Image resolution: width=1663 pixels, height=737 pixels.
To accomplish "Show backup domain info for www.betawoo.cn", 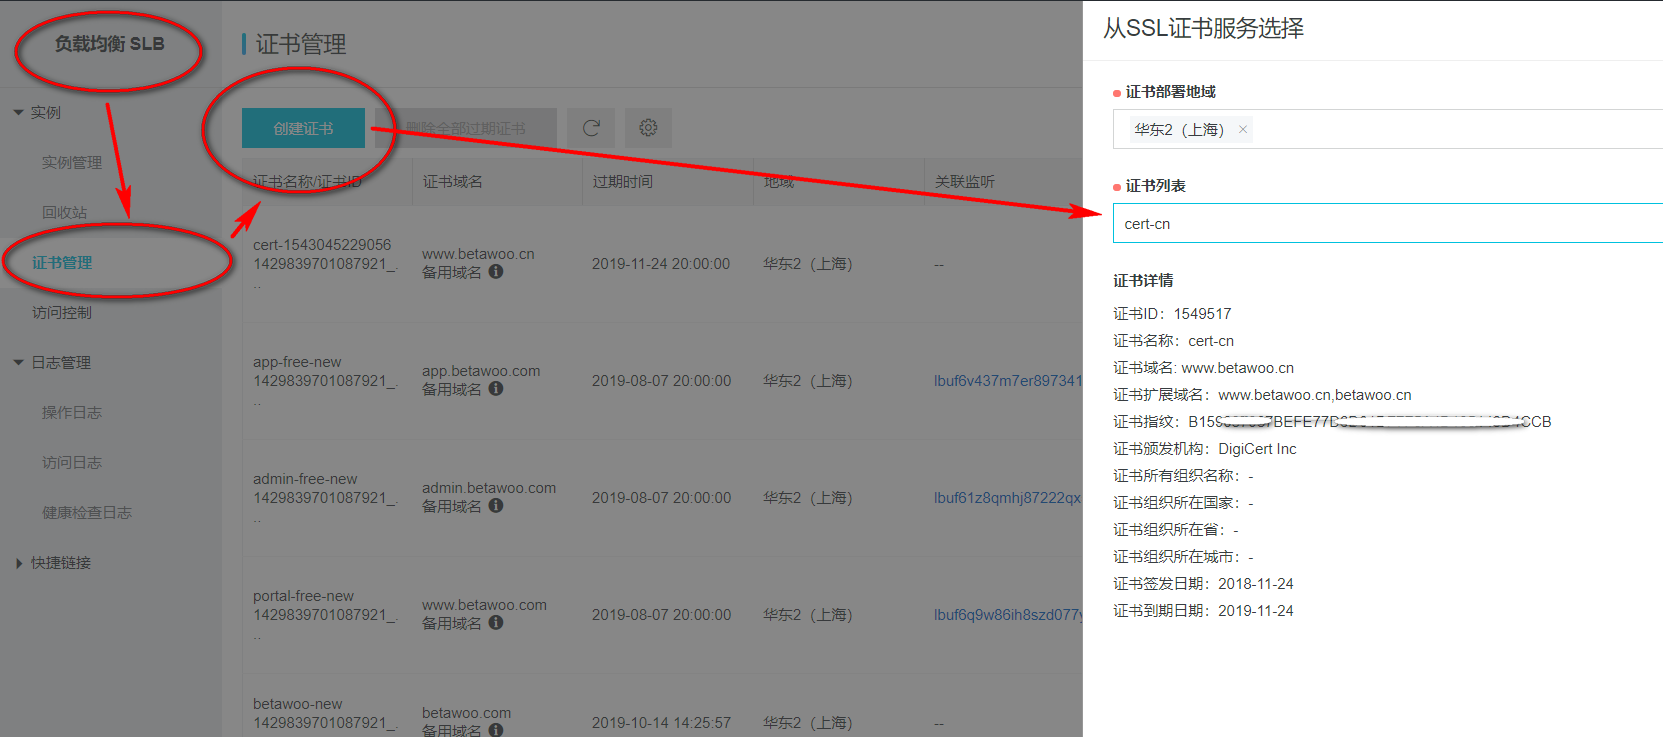I will click(496, 272).
